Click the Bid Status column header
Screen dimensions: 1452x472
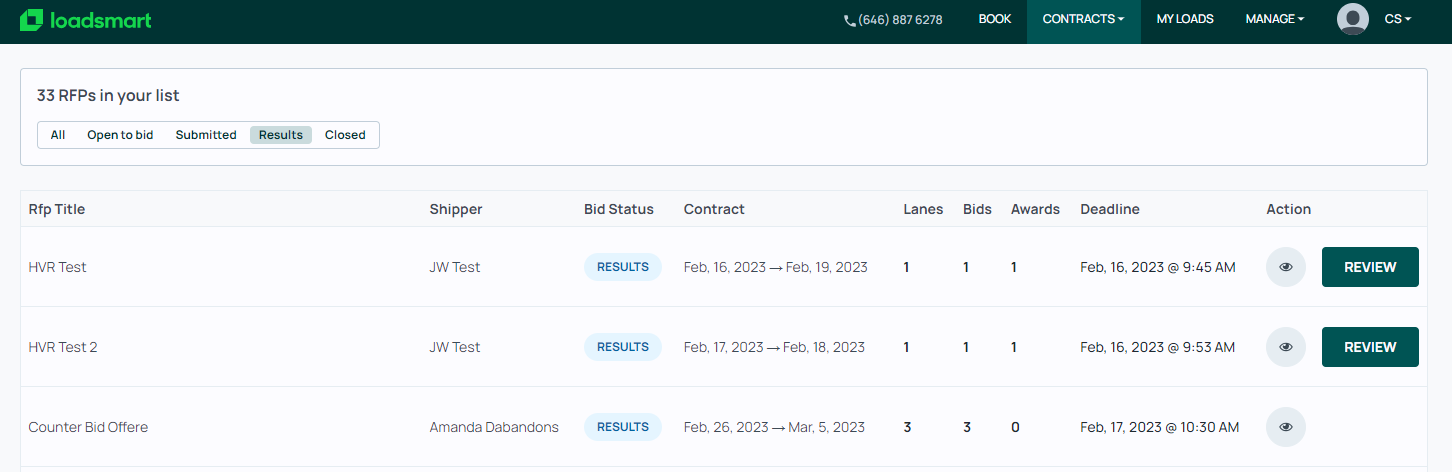click(x=619, y=209)
